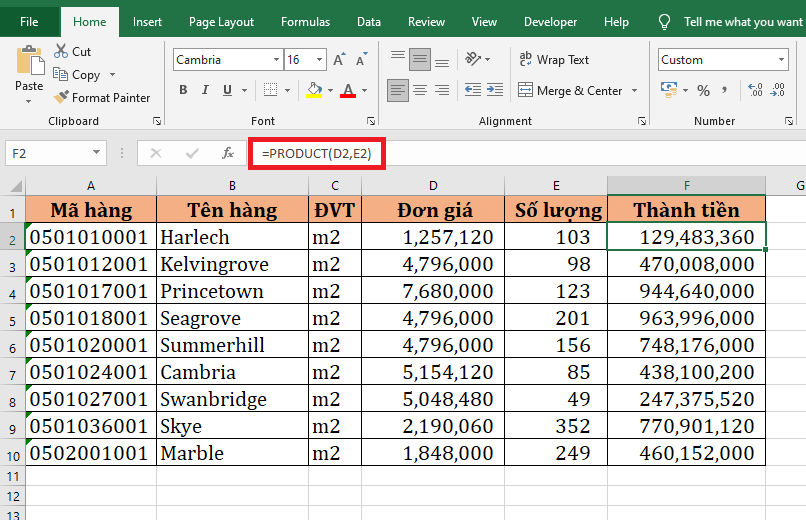Click the Accounting Number Format icon
This screenshot has height=520, width=806.
coord(669,90)
